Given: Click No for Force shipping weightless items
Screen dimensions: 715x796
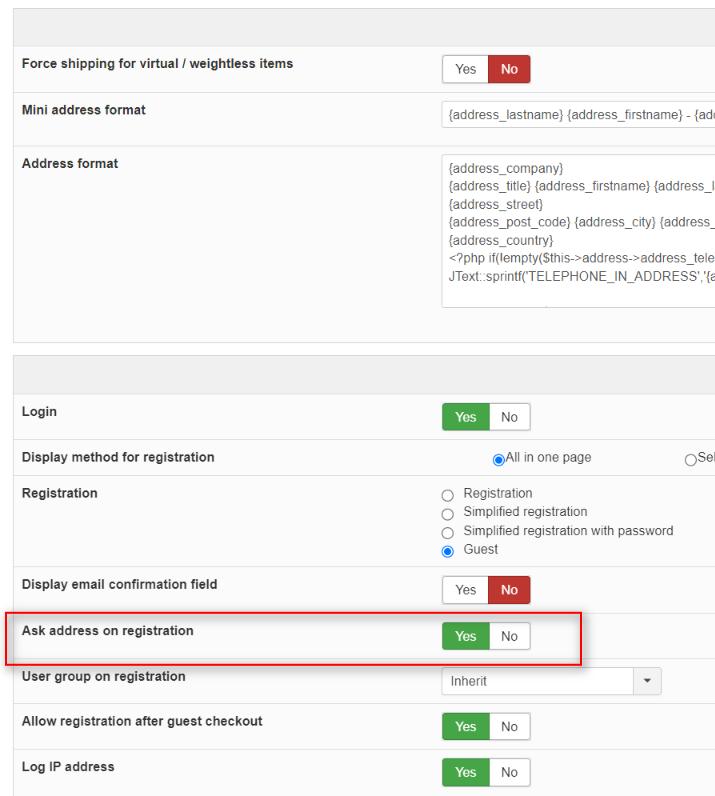Looking at the screenshot, I should 509,69.
